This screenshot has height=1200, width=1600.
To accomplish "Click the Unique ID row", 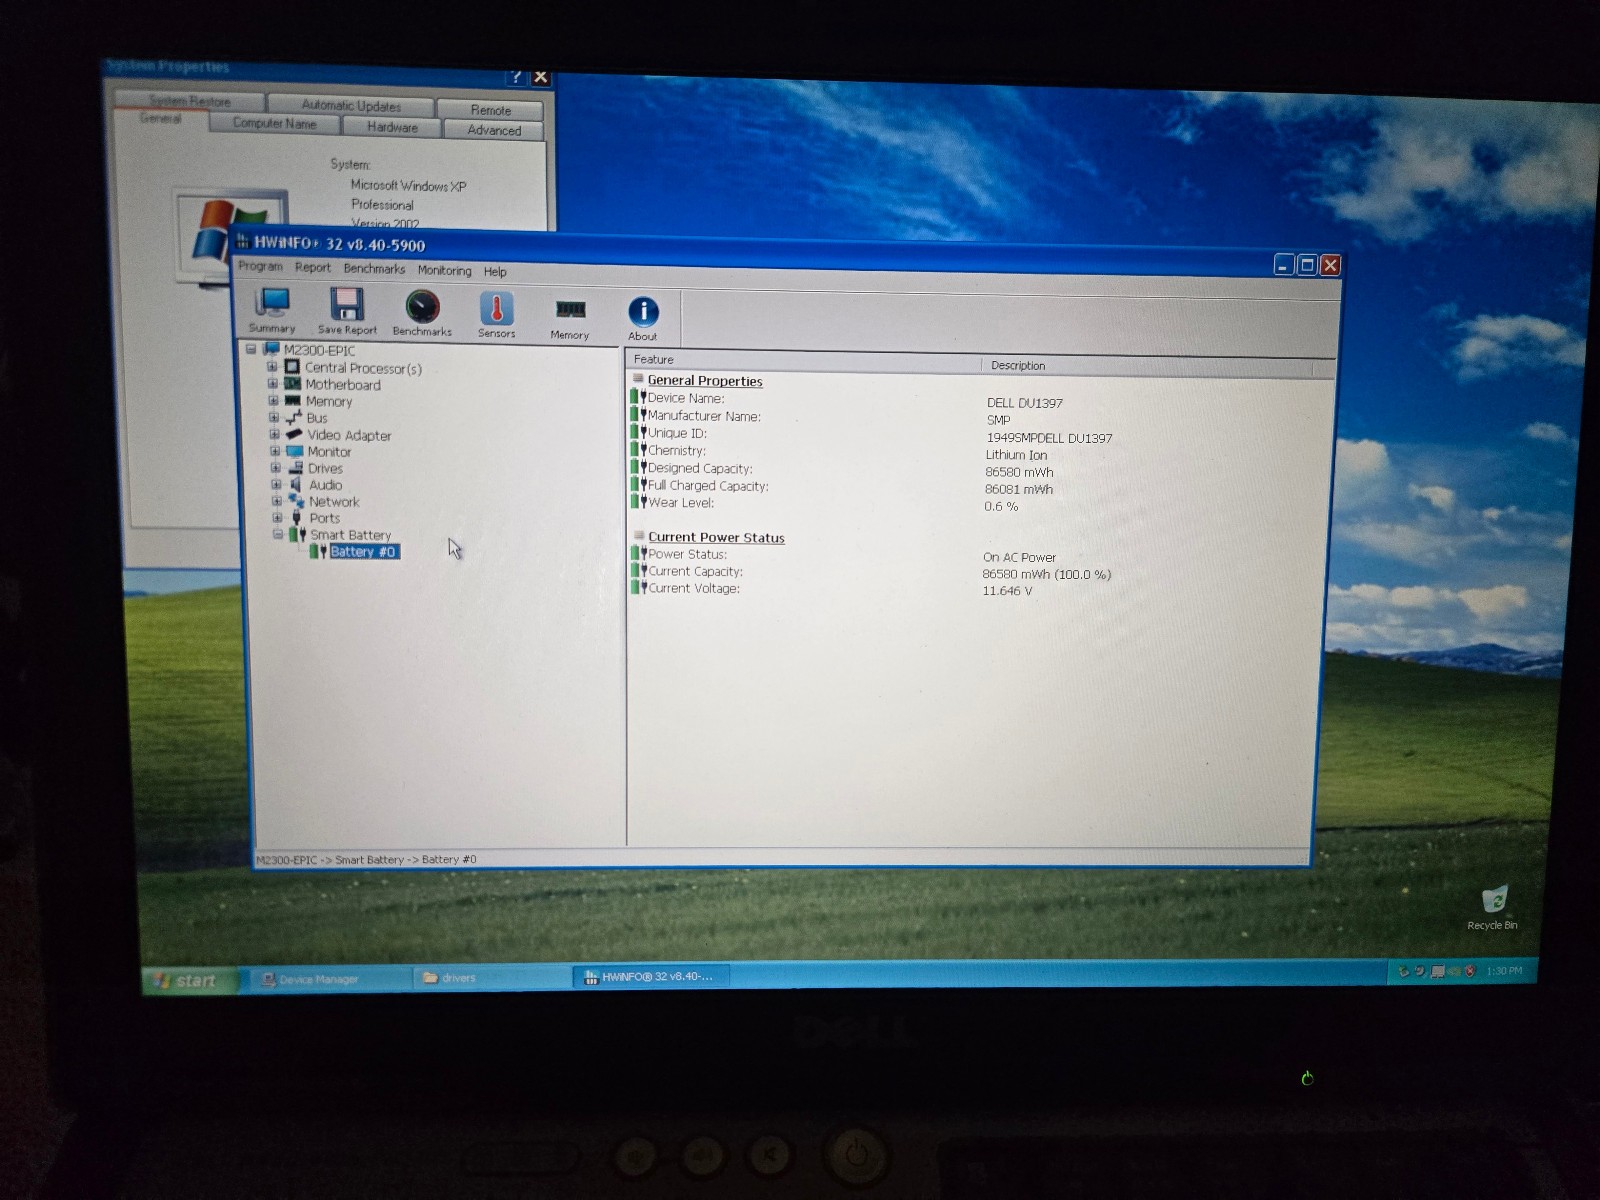I will 979,435.
